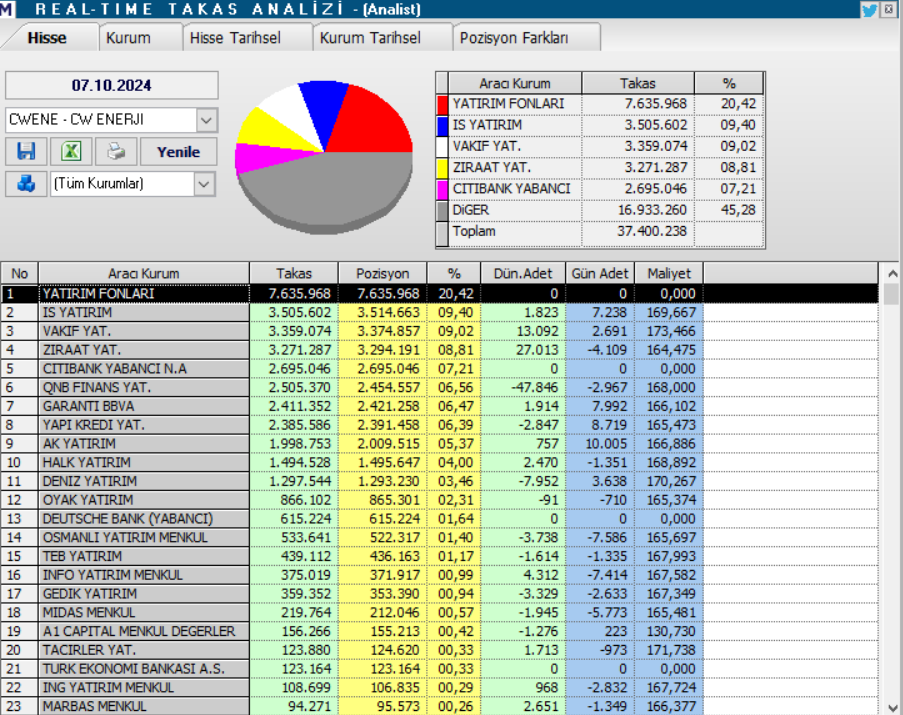
Task: Click the yellow legend square for ZIRAAT YAT.
Action: [443, 167]
